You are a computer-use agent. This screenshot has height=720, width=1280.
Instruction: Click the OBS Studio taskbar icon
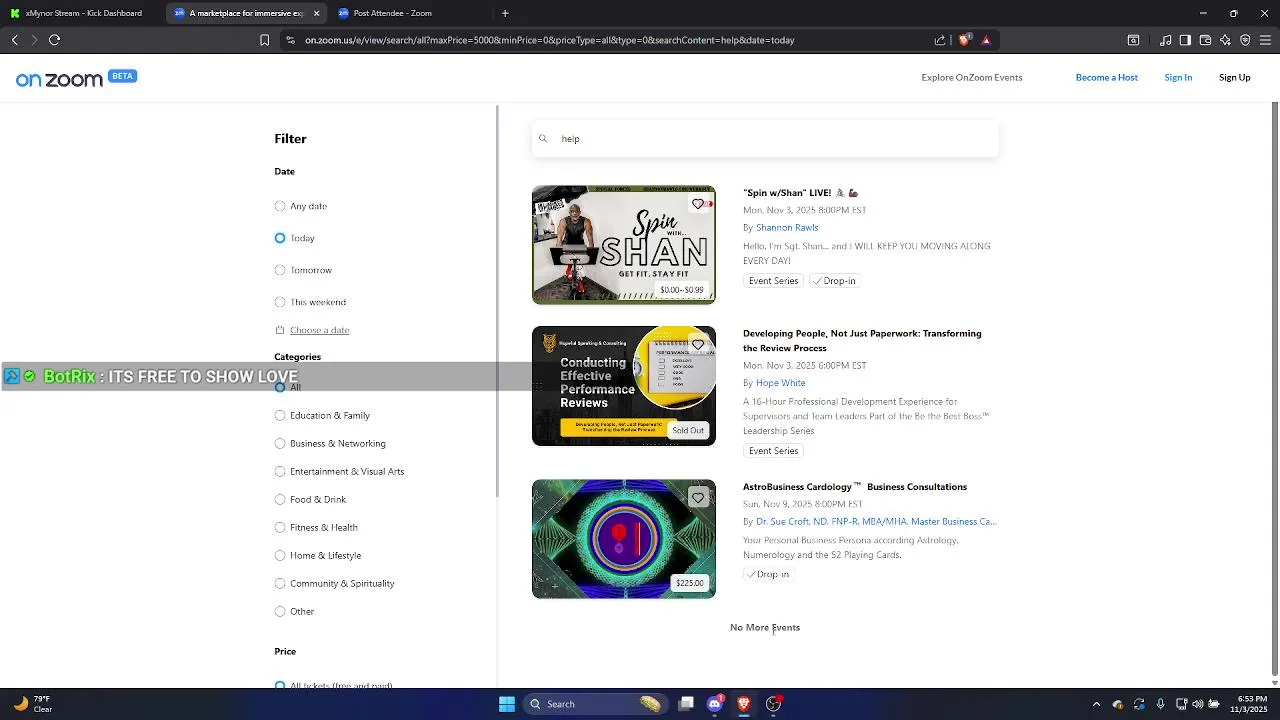tap(773, 704)
